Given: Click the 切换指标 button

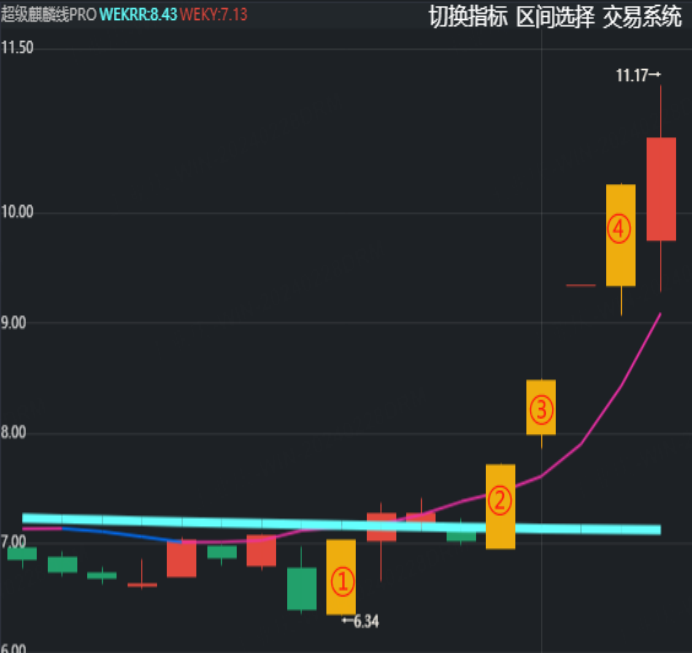Looking at the screenshot, I should click(x=468, y=17).
